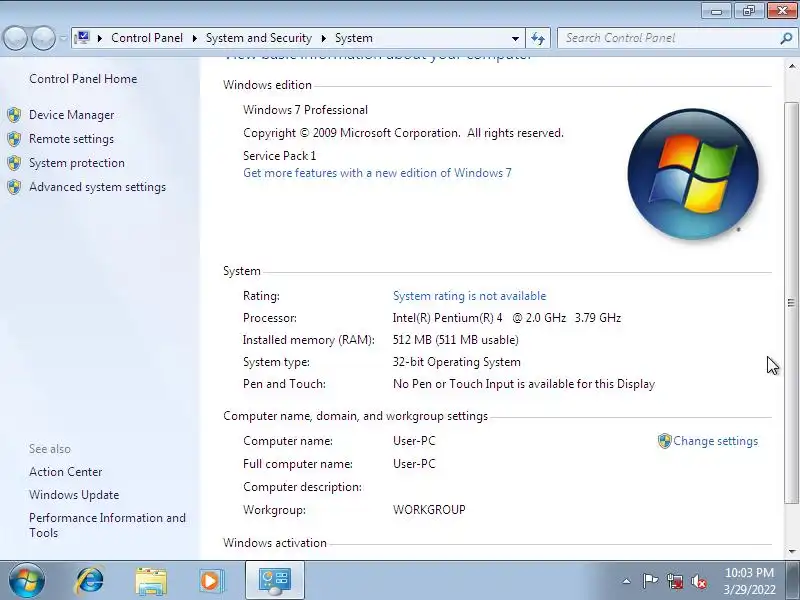Open Device Manager from sidebar

point(71,115)
